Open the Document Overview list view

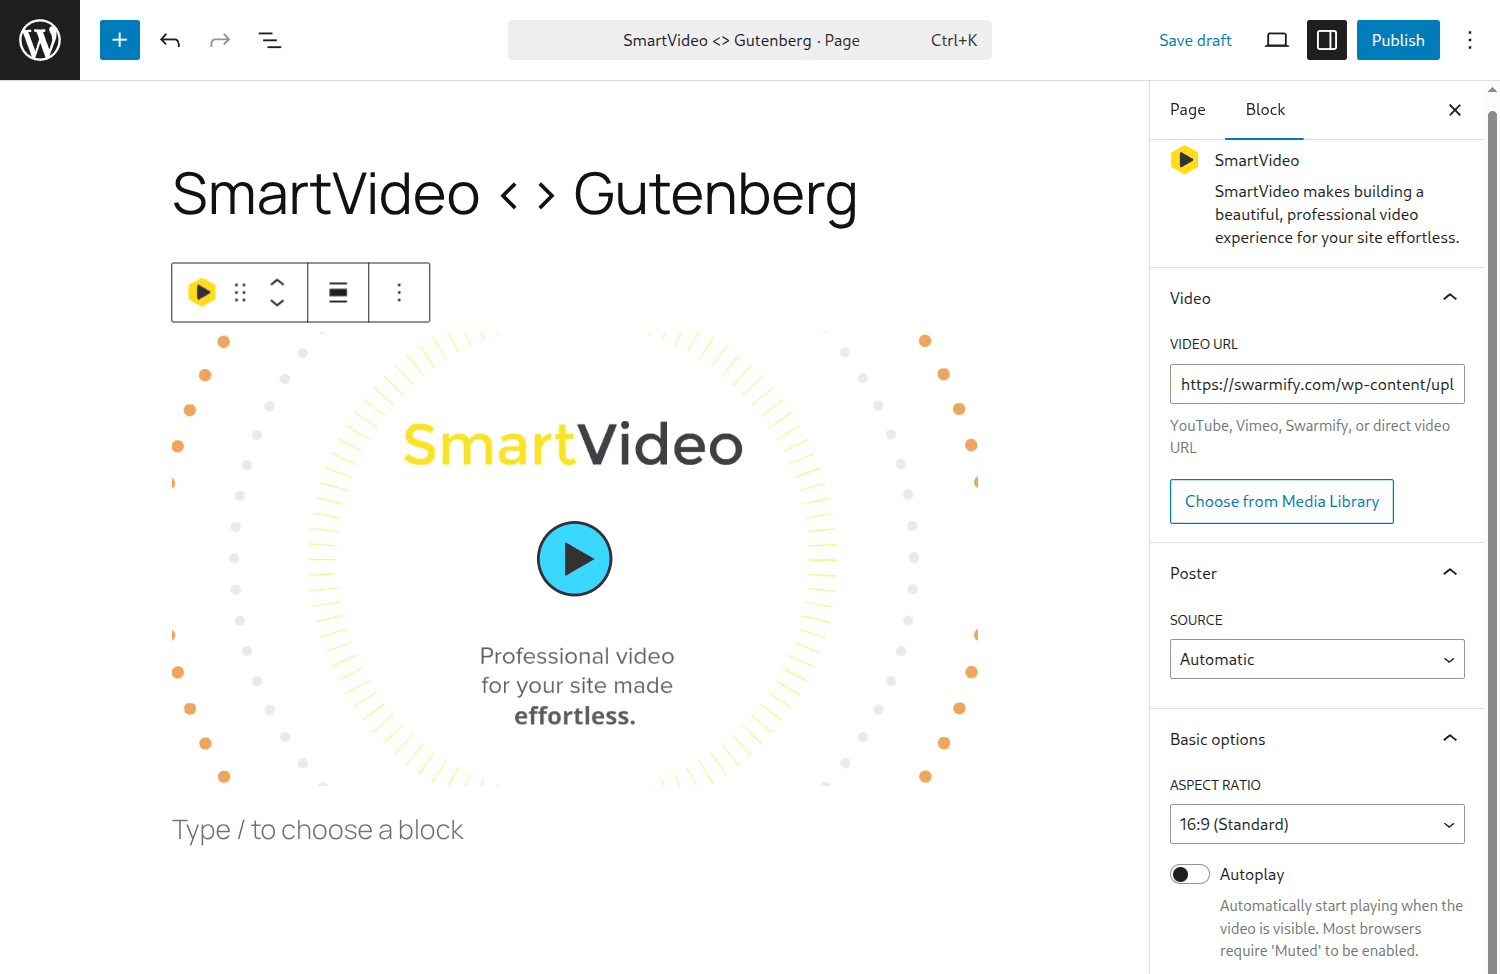[x=270, y=40]
